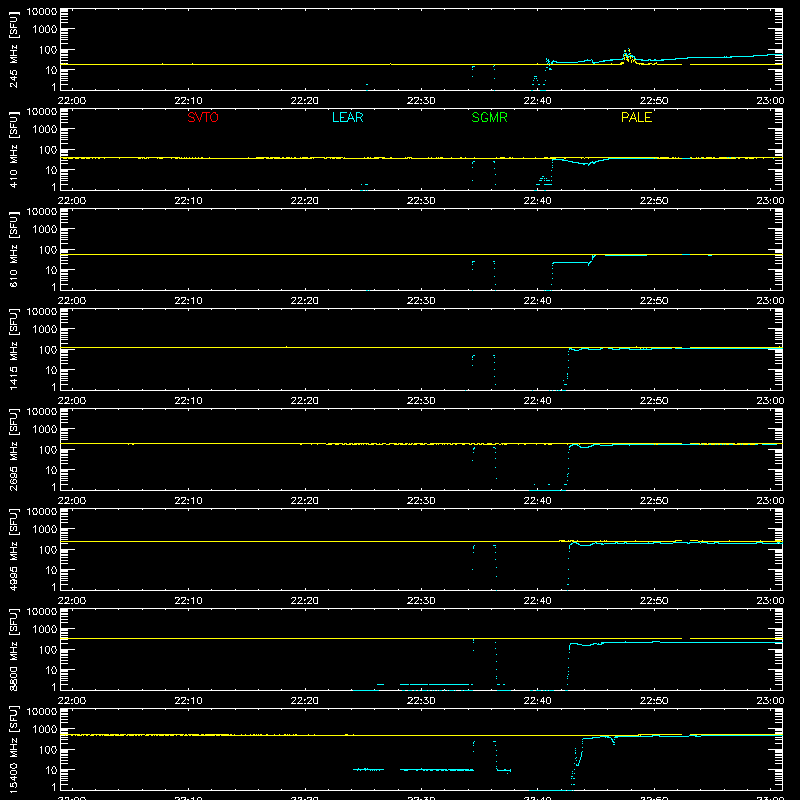Viewport: 800px width, 800px height.
Task: Click the 22:40 time label under 245 MHz plot
Action: point(537,101)
